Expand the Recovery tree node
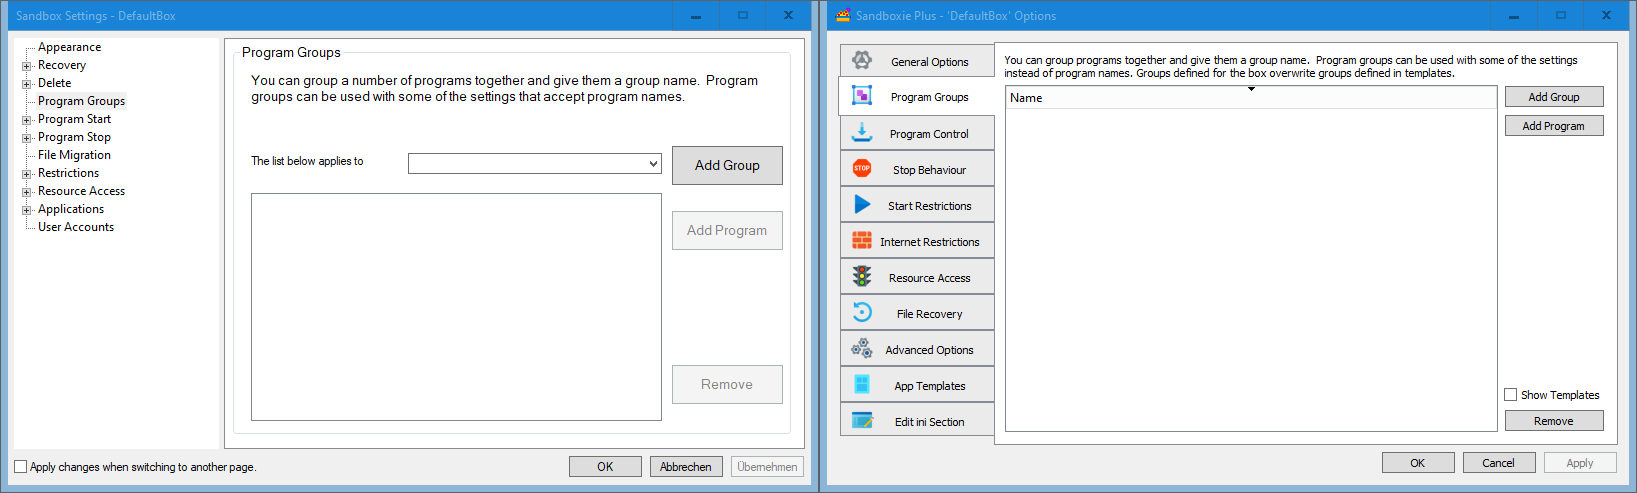1637x493 pixels. pos(27,66)
